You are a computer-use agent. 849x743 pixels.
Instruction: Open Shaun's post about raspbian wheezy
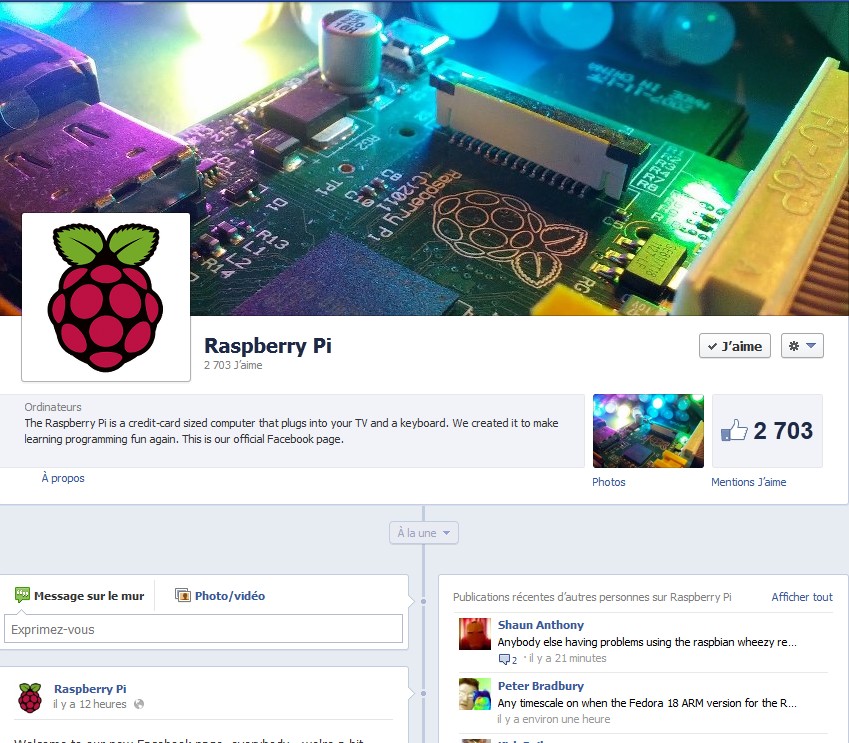(x=647, y=642)
